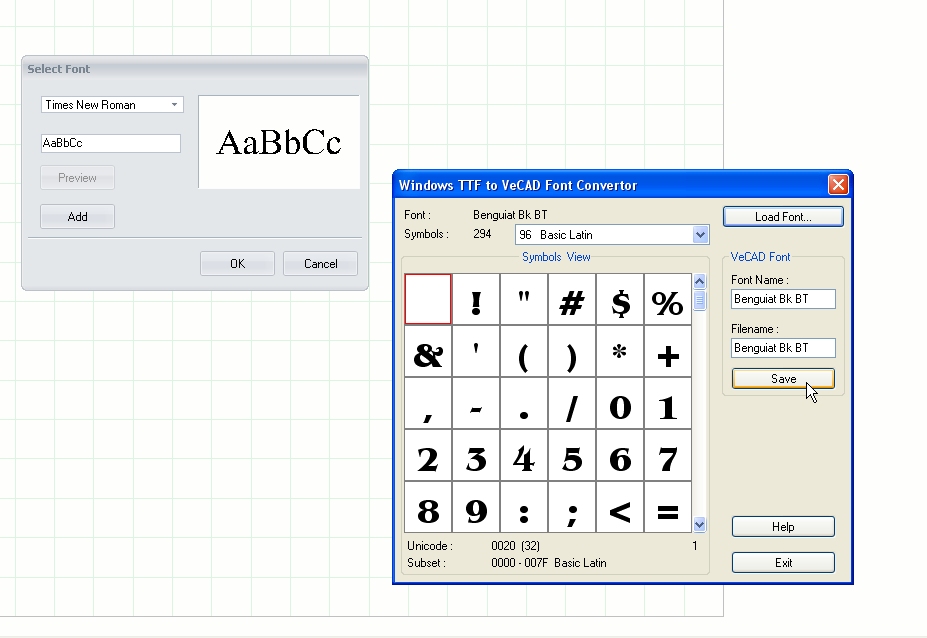
Task: Select the empty space symbol cell
Action: point(428,299)
